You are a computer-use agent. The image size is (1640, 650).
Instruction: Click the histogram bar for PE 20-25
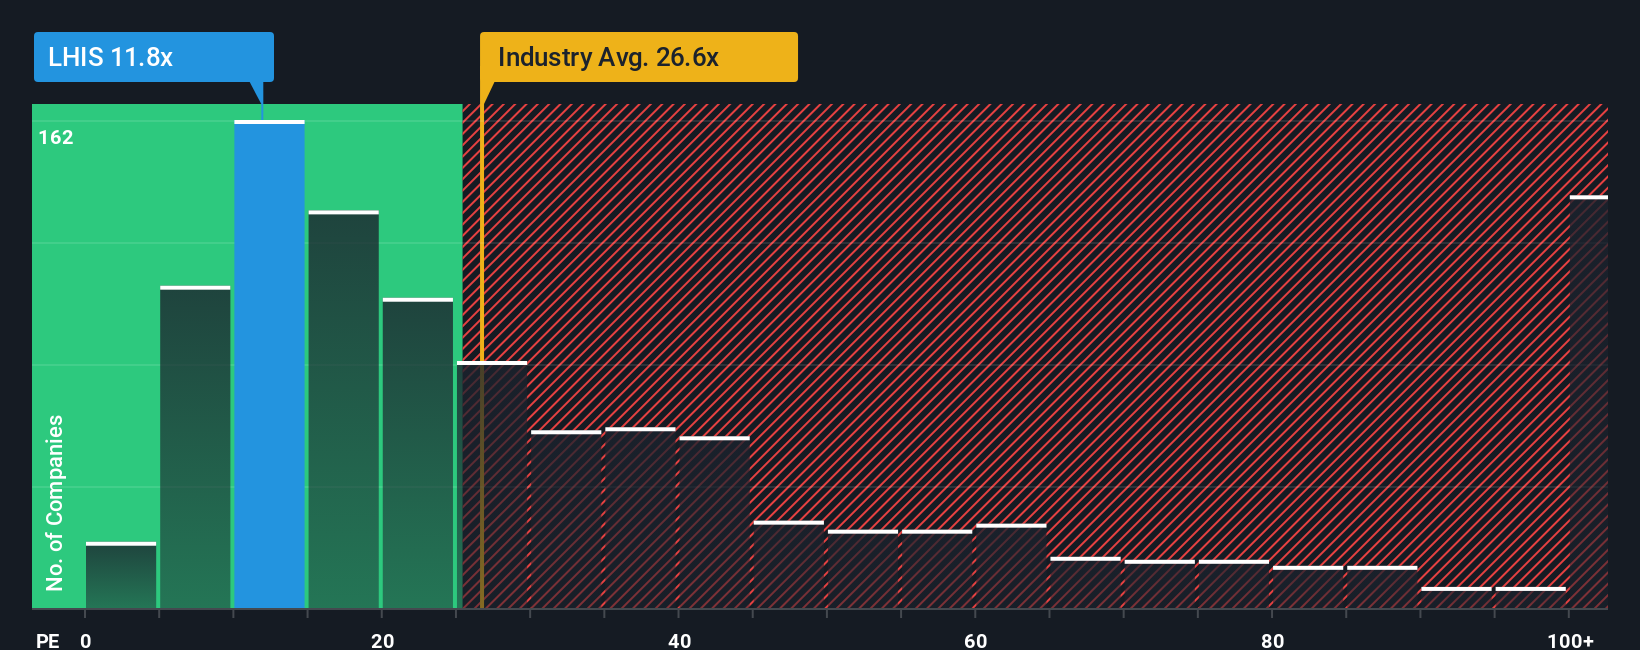tap(418, 453)
